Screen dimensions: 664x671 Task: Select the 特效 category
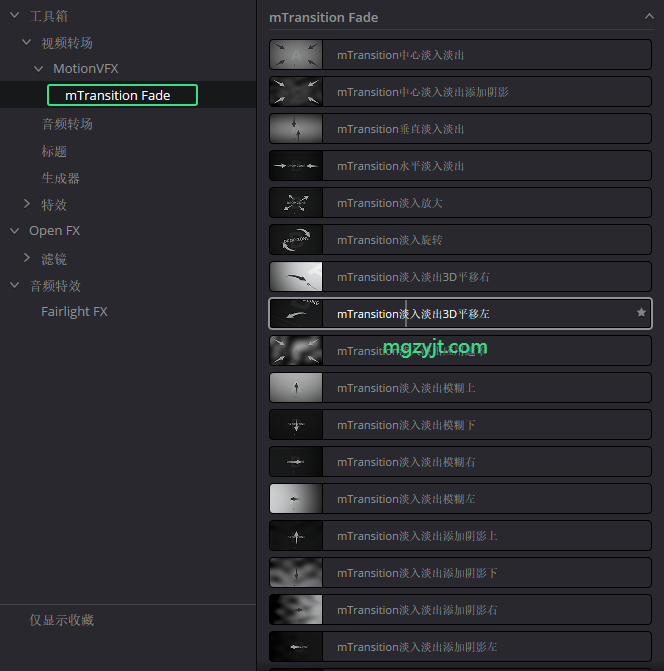tap(54, 205)
